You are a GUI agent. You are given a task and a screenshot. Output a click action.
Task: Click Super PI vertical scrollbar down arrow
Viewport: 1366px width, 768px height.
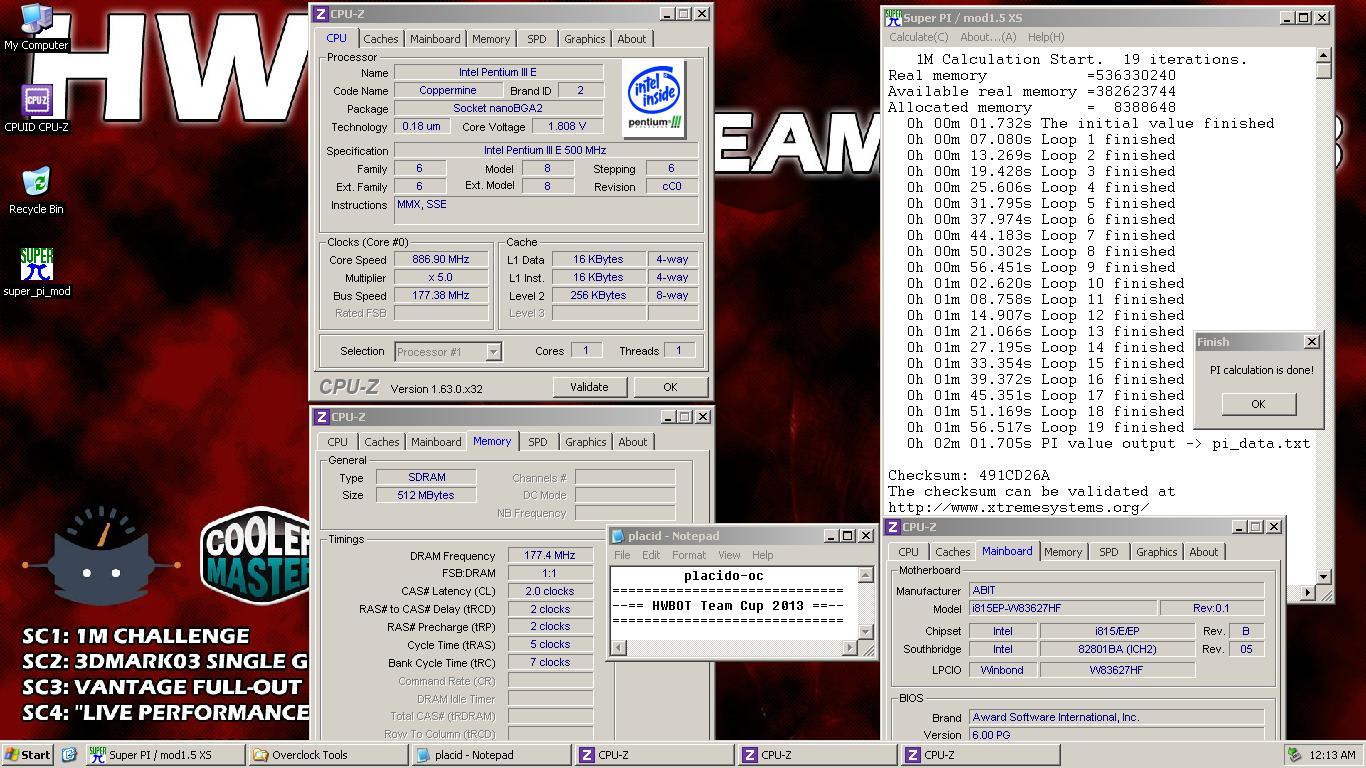[1324, 577]
